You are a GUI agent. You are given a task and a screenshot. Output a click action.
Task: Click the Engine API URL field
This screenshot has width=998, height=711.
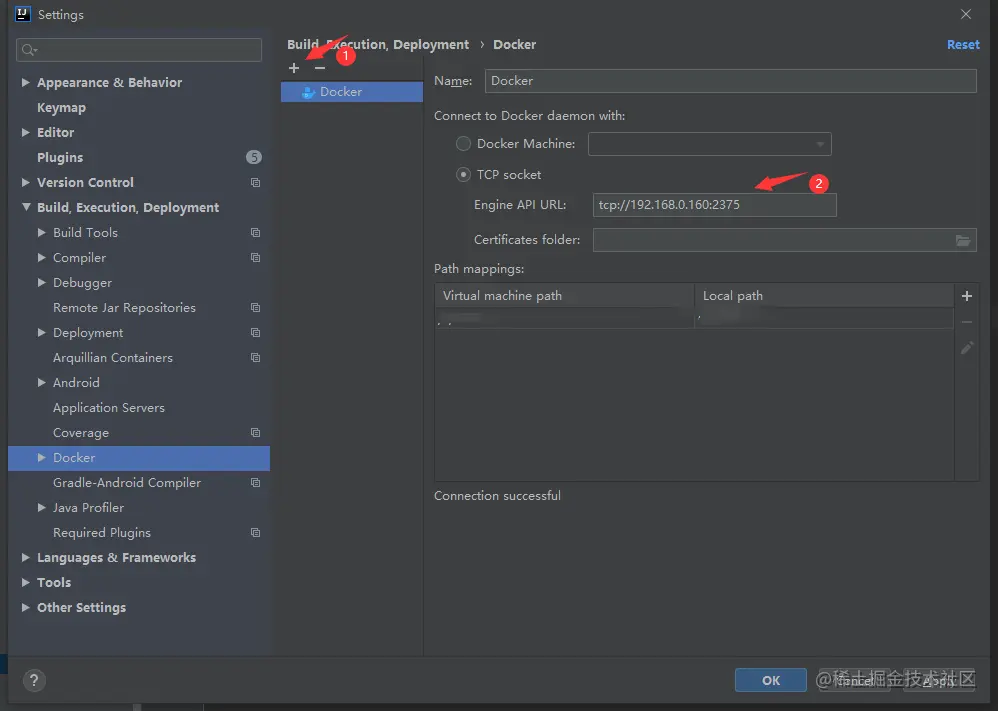715,205
